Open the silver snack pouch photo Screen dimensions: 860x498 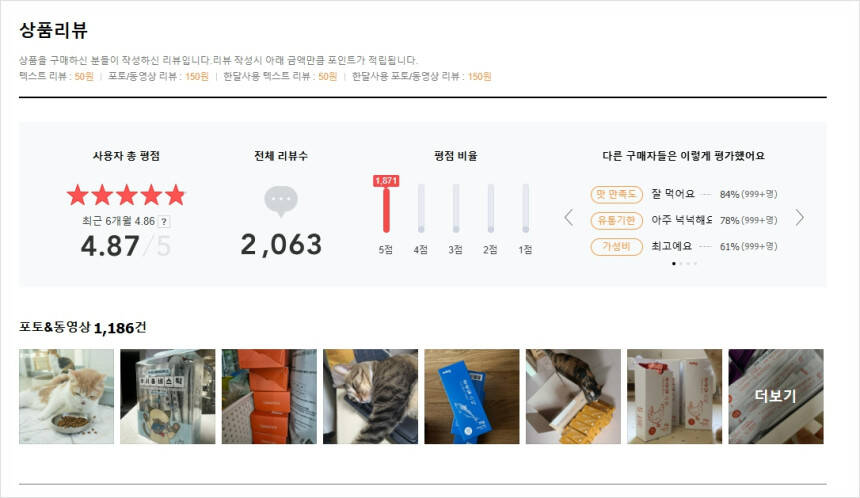coord(168,396)
